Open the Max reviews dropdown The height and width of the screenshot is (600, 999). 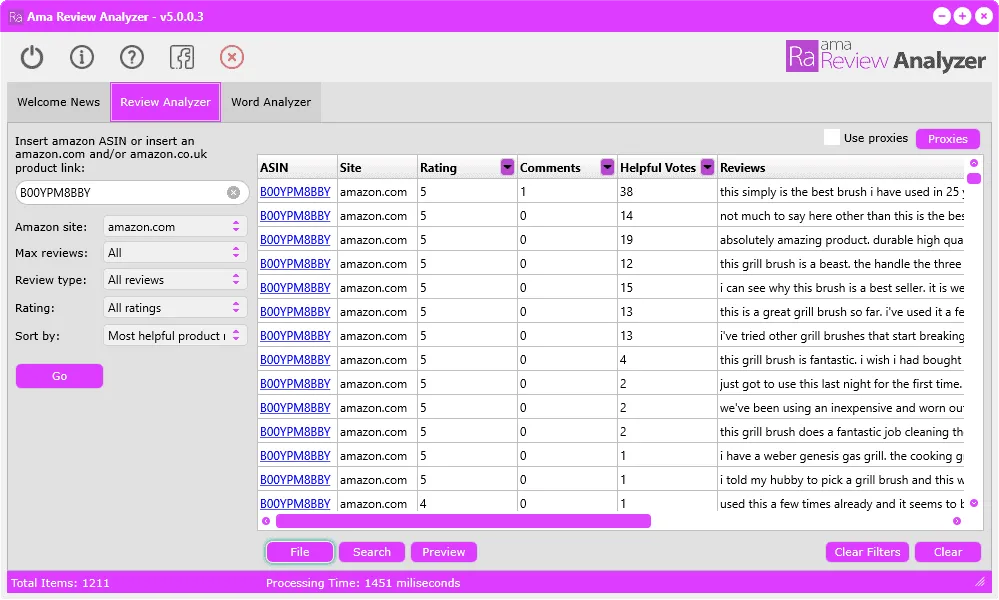click(175, 253)
